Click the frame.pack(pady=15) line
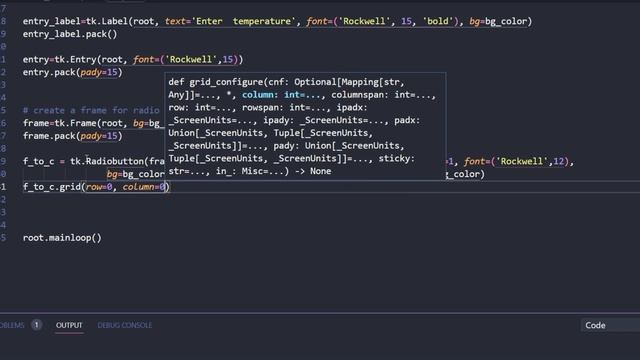The image size is (640, 360). point(73,136)
